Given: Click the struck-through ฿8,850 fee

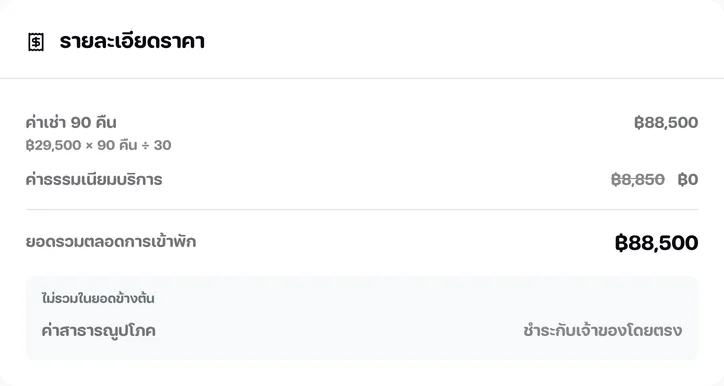Looking at the screenshot, I should pos(638,179).
